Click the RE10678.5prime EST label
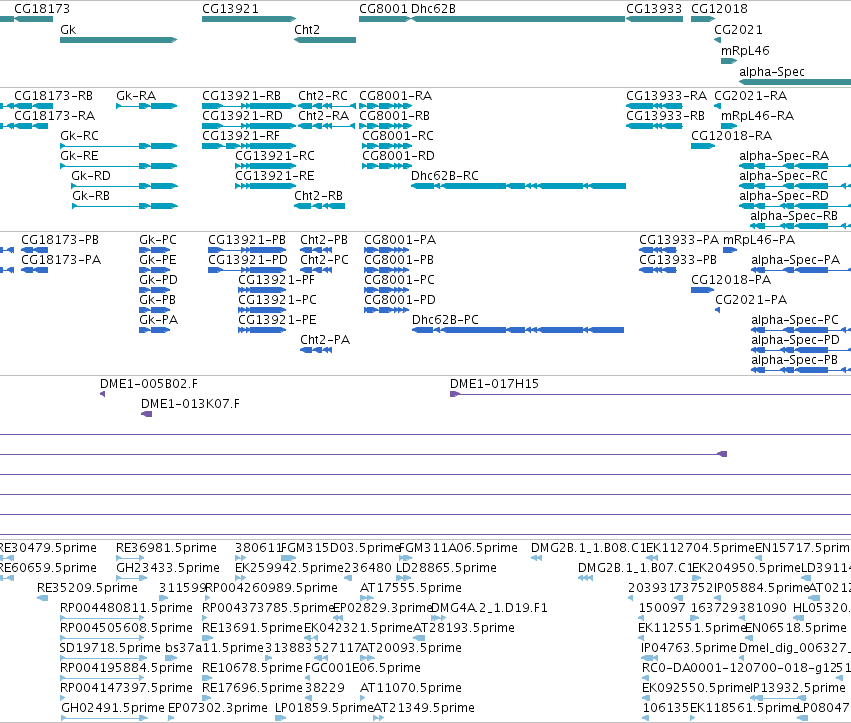This screenshot has height=723, width=851. 252,668
